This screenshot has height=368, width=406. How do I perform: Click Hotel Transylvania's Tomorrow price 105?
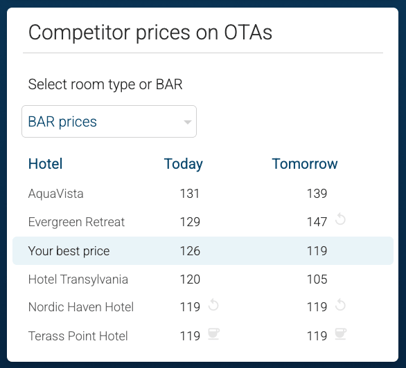click(317, 279)
